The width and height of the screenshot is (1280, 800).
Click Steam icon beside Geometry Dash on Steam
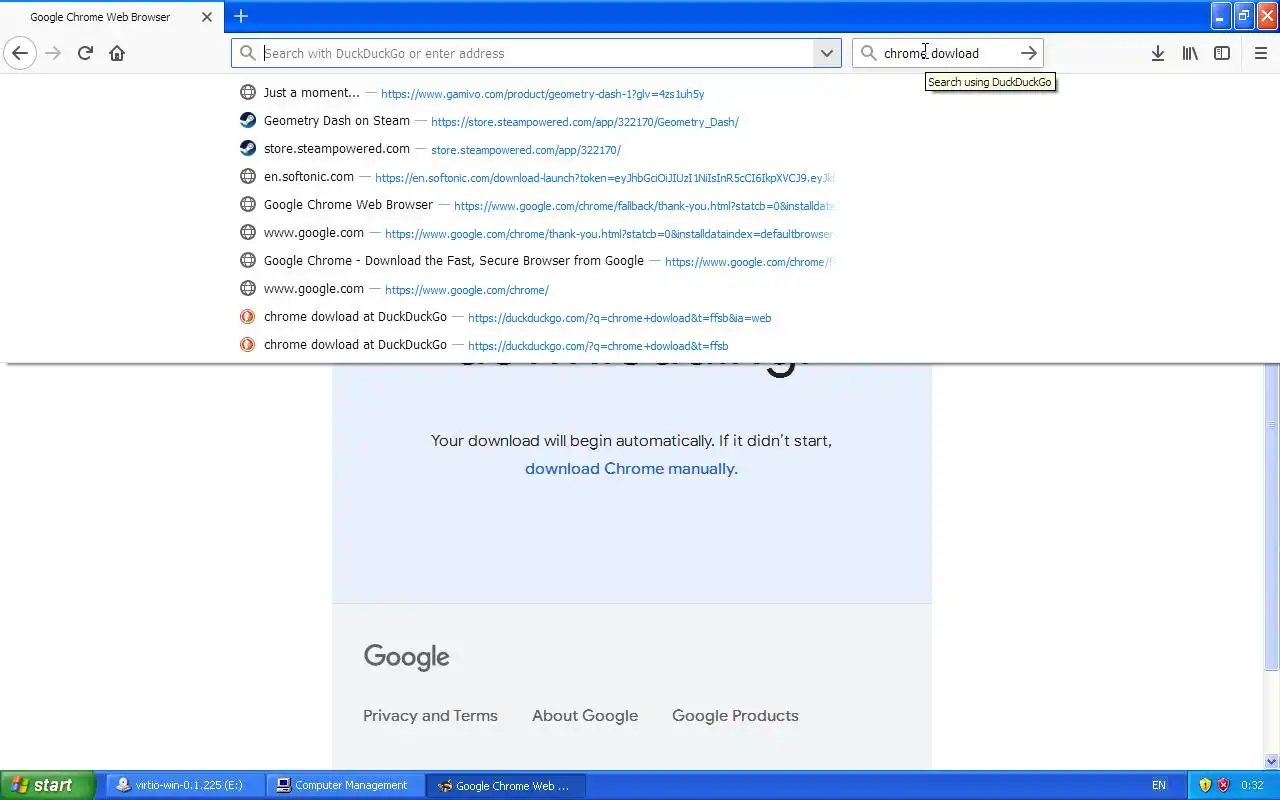(x=248, y=120)
